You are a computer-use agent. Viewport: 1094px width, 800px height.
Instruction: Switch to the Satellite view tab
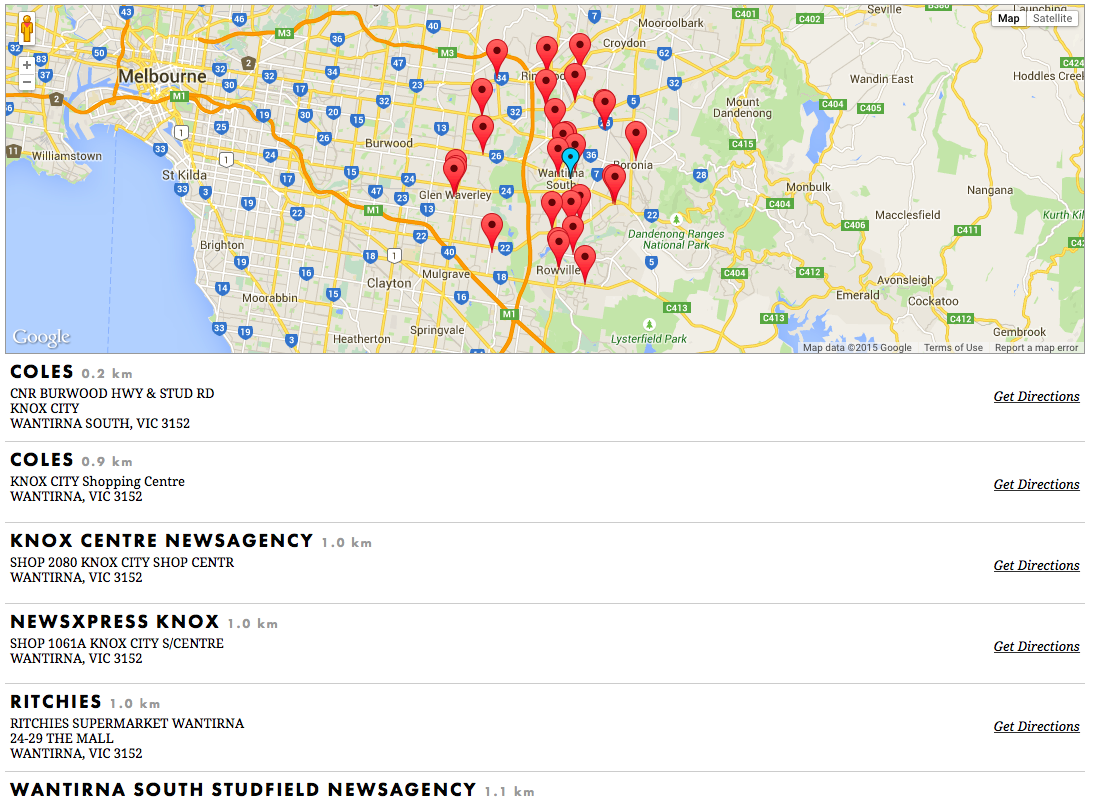pos(1052,18)
